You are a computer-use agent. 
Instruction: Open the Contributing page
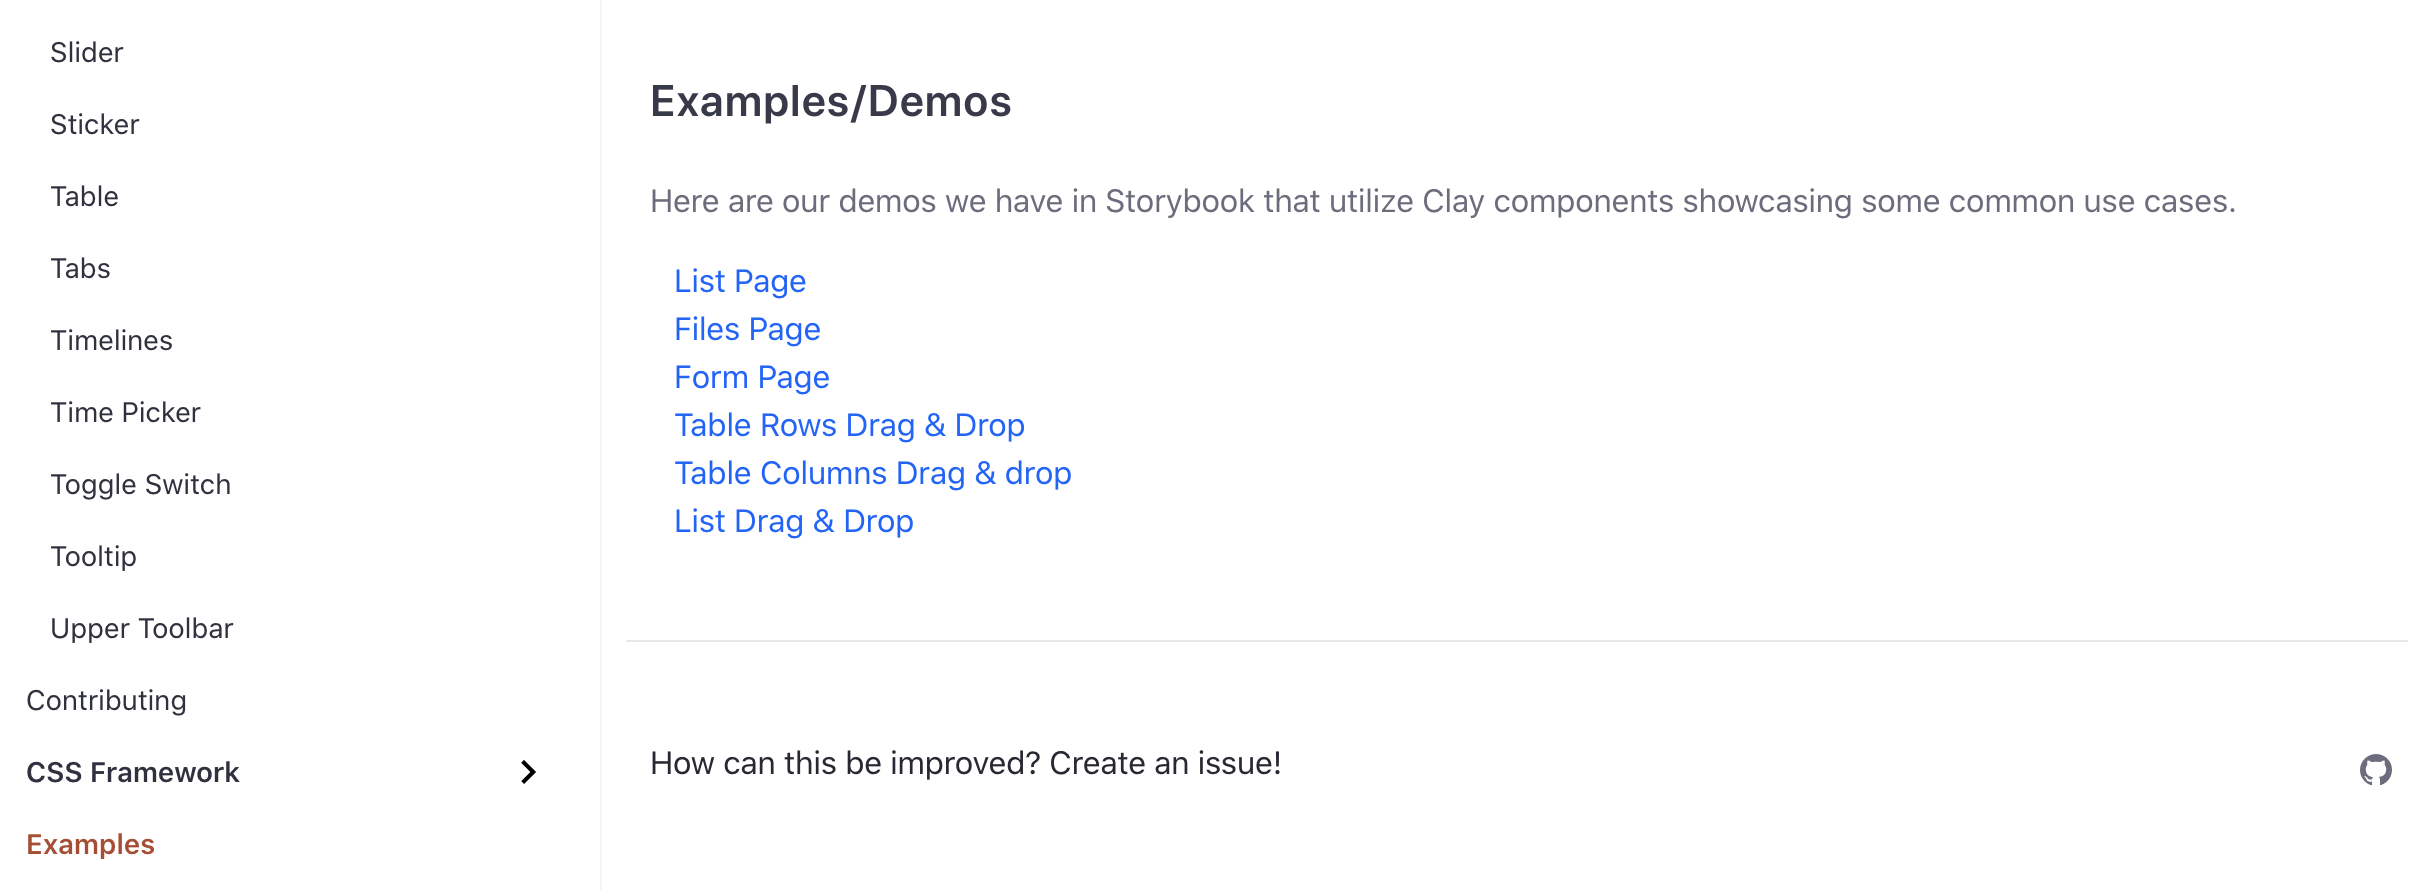coord(106,700)
